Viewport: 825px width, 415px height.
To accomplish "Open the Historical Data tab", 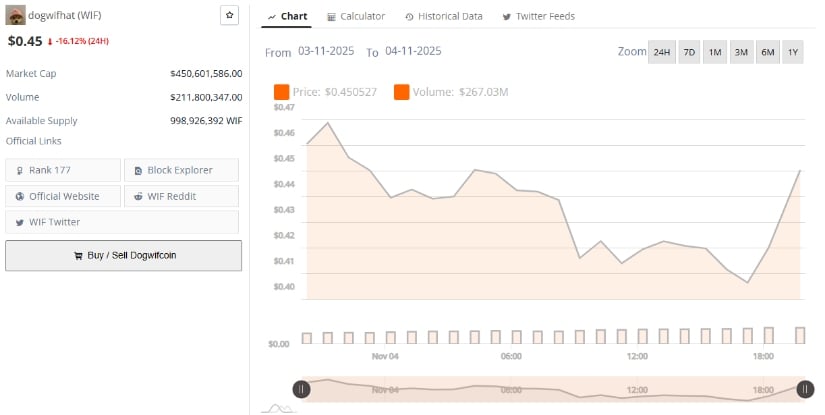I will tap(444, 17).
